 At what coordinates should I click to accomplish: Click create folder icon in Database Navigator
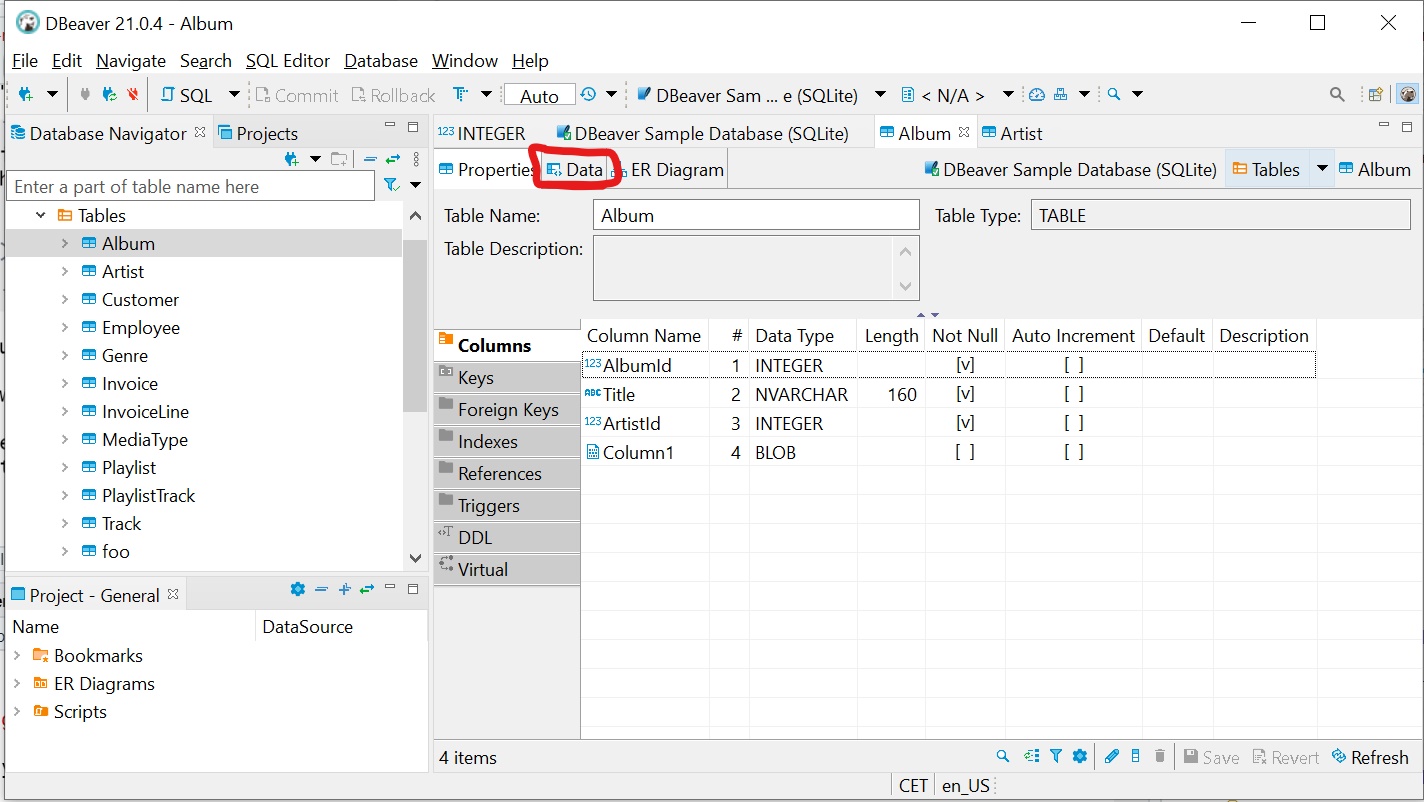[x=339, y=159]
